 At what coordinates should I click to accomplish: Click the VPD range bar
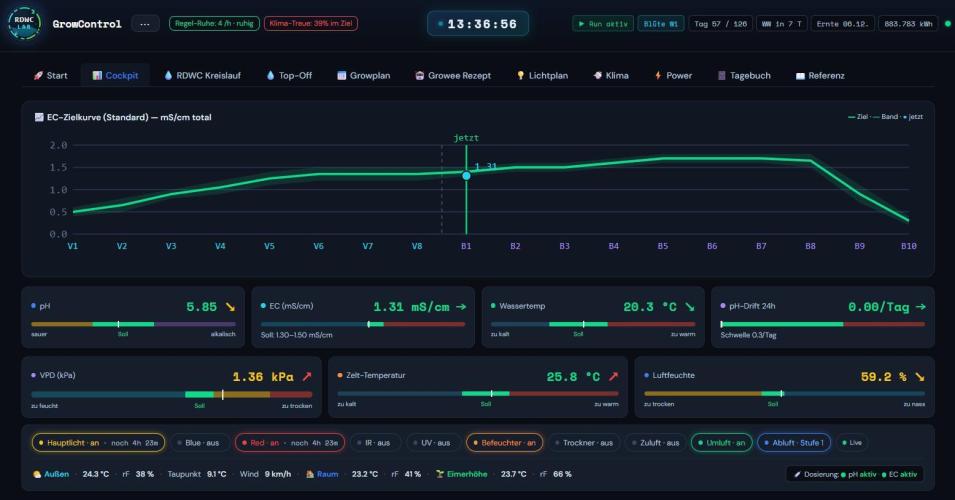[172, 395]
